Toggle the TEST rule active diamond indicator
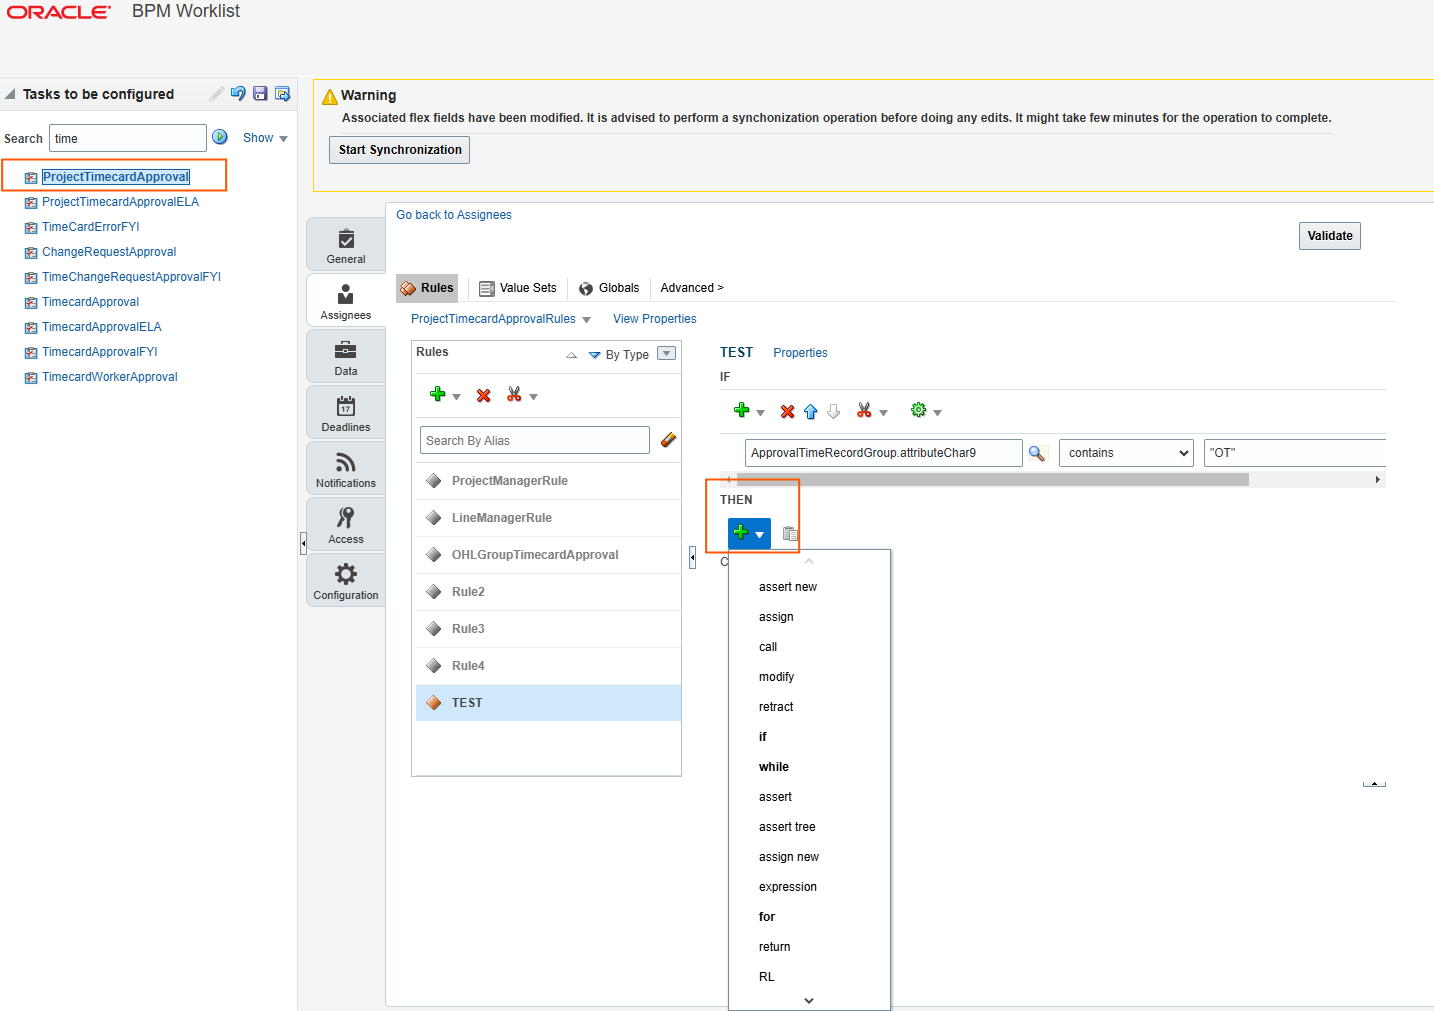 pyautogui.click(x=434, y=702)
